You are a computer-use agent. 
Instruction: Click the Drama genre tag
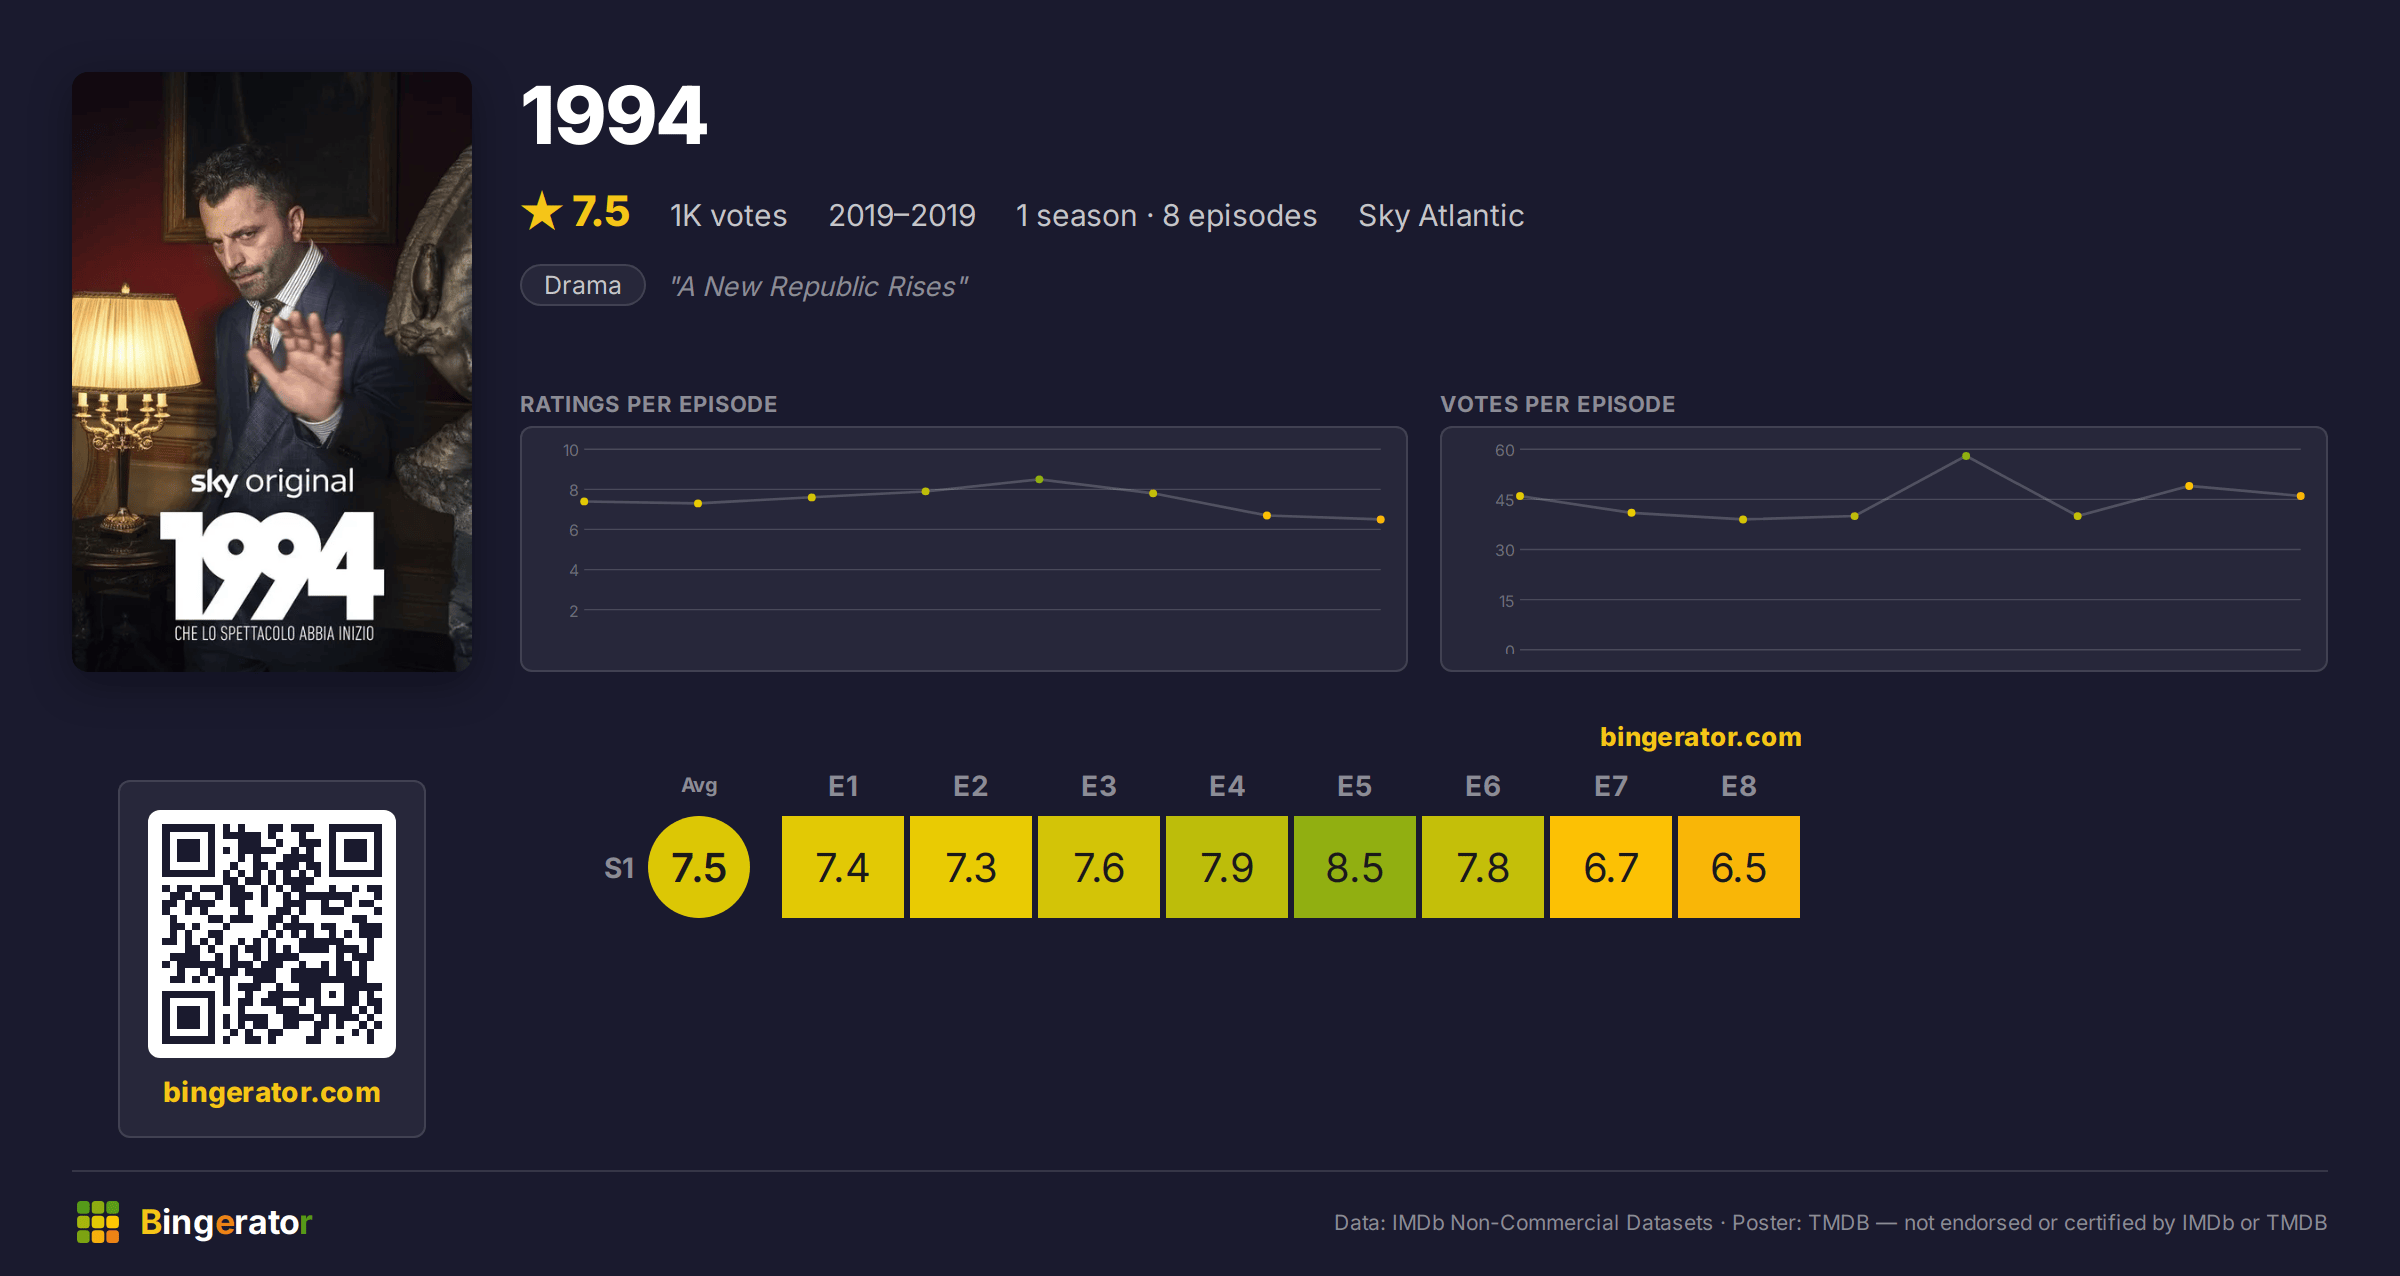tap(583, 285)
